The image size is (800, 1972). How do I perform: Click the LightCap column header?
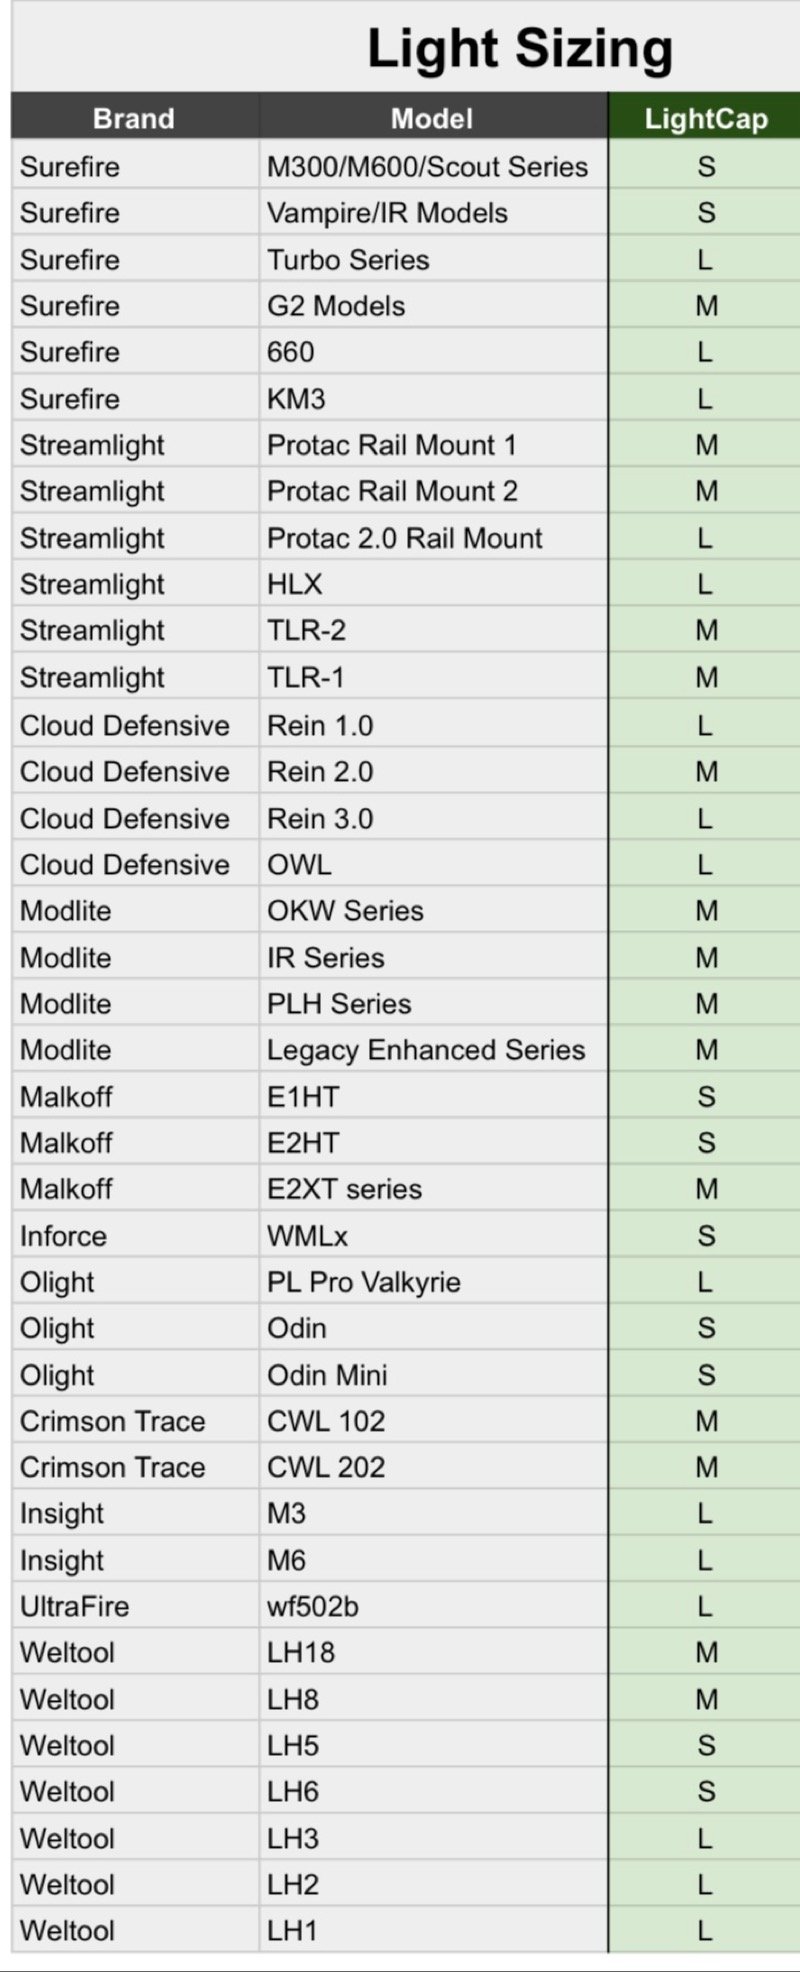point(705,119)
